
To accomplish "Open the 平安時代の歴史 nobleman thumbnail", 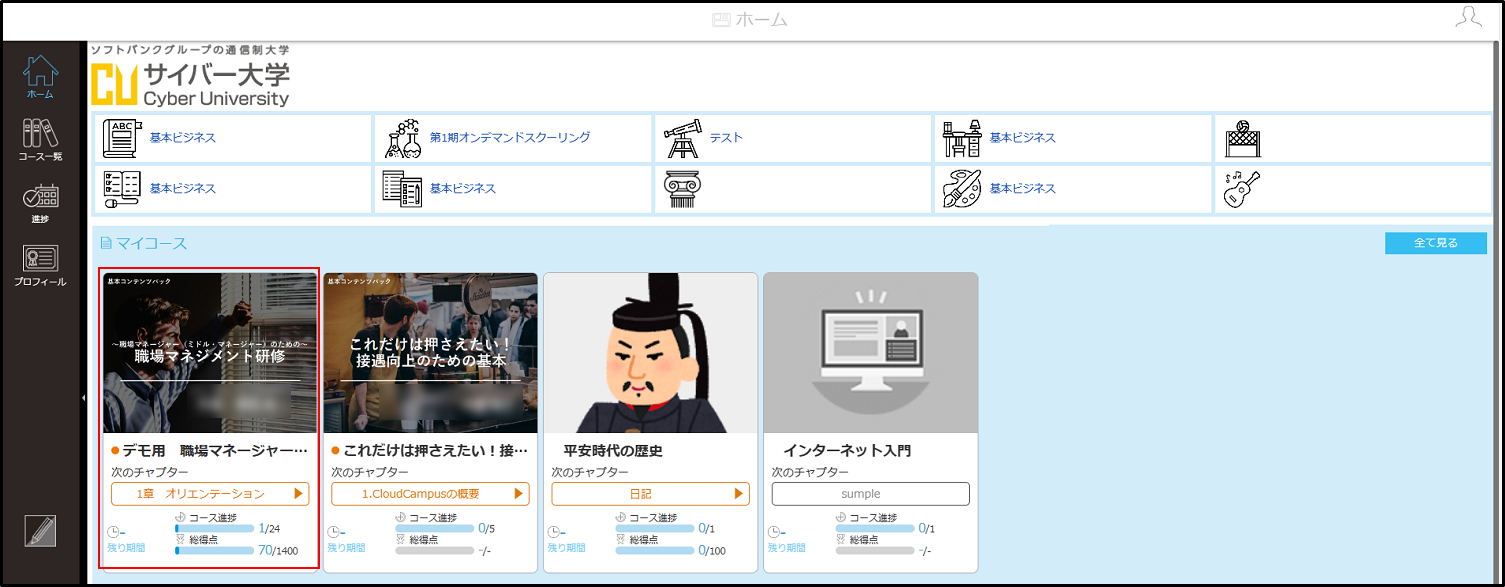I will [x=651, y=353].
